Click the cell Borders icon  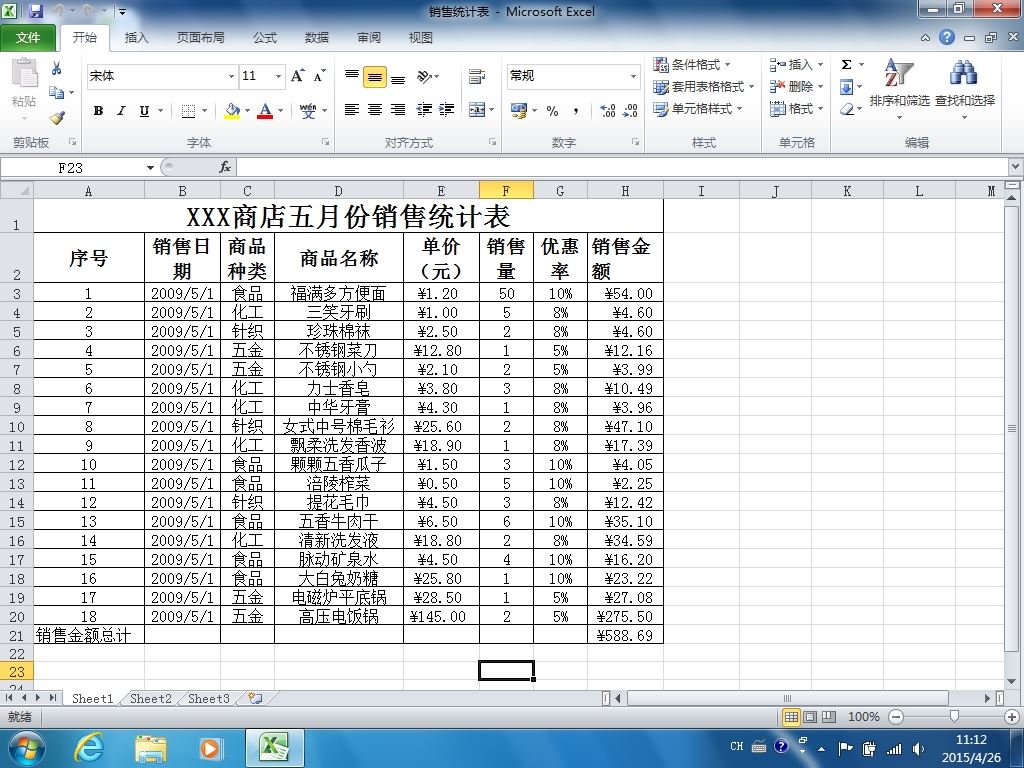188,111
